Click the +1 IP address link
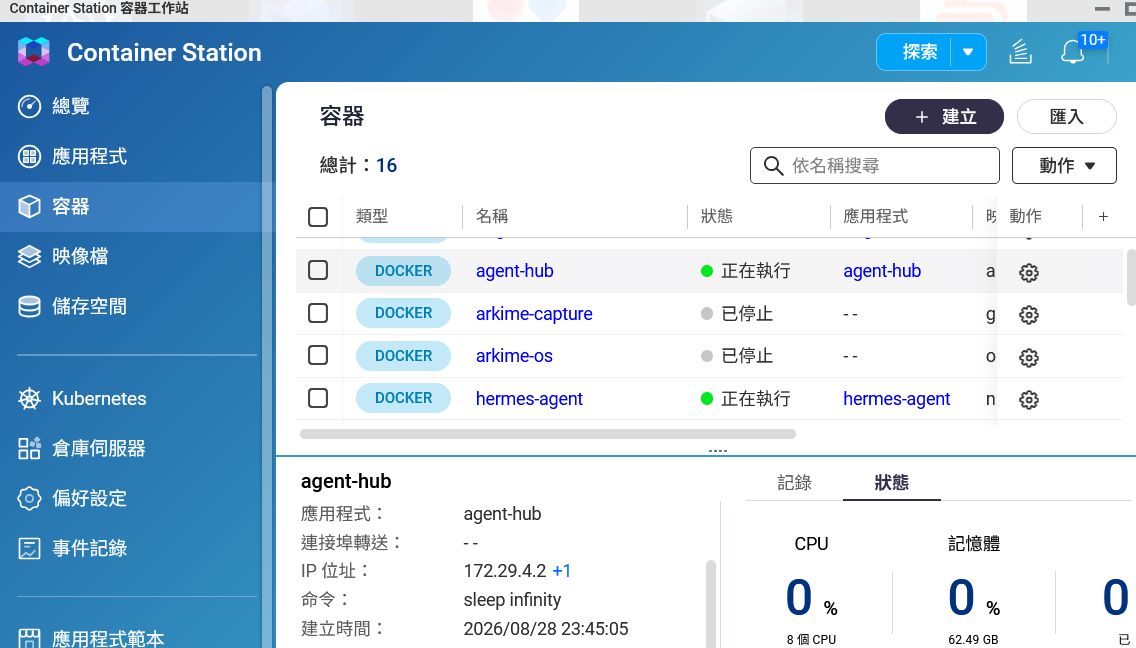Viewport: 1136px width, 648px height. pyautogui.click(x=561, y=571)
